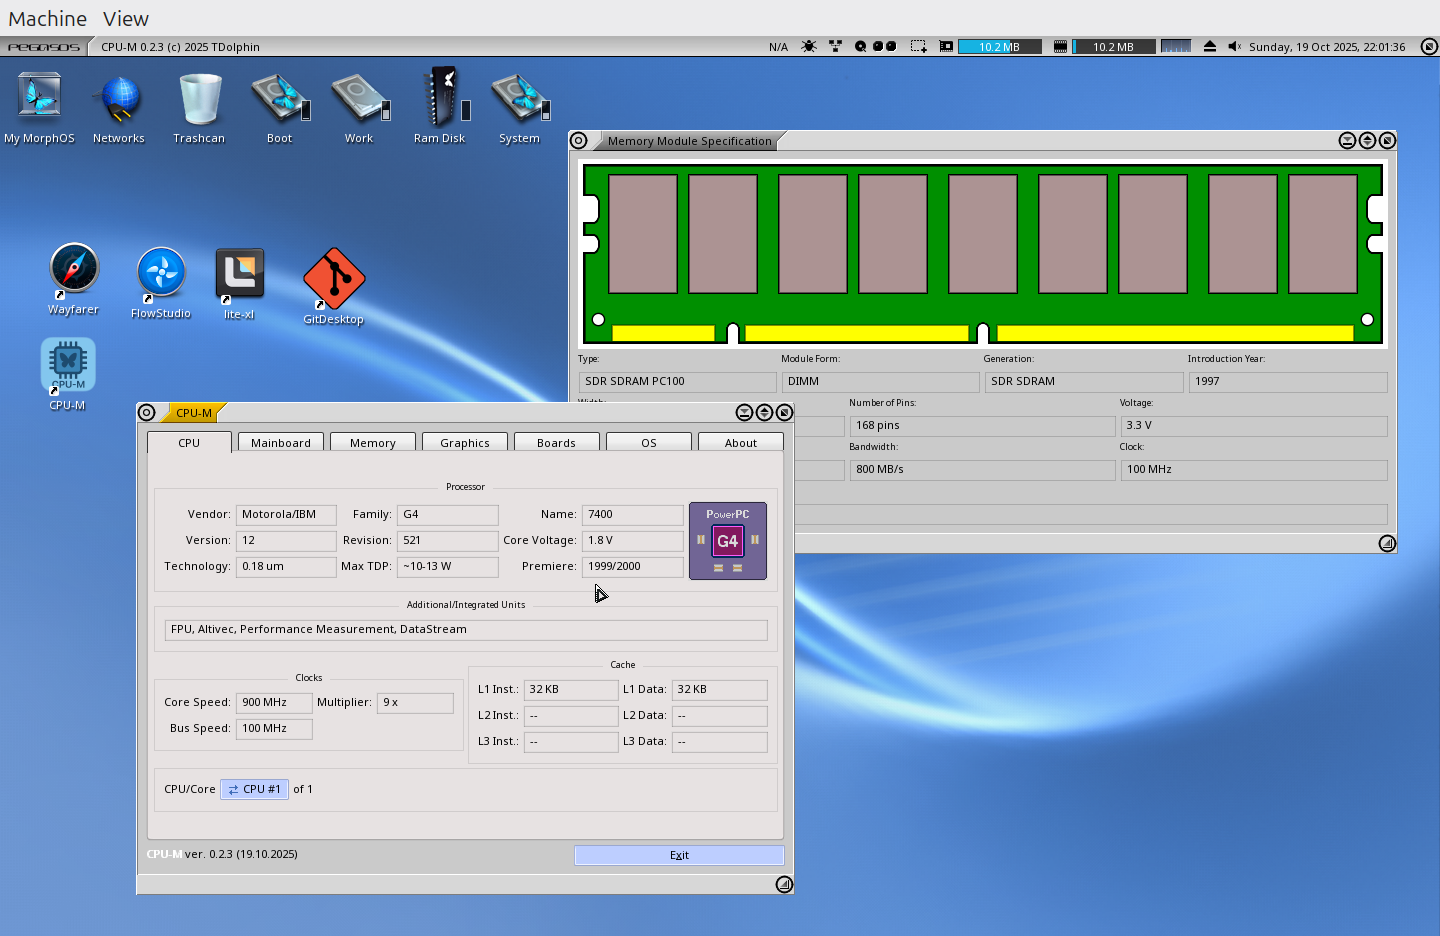Viewport: 1440px width, 936px height.
Task: Click the Additional/Integrated Units text field
Action: (x=465, y=630)
